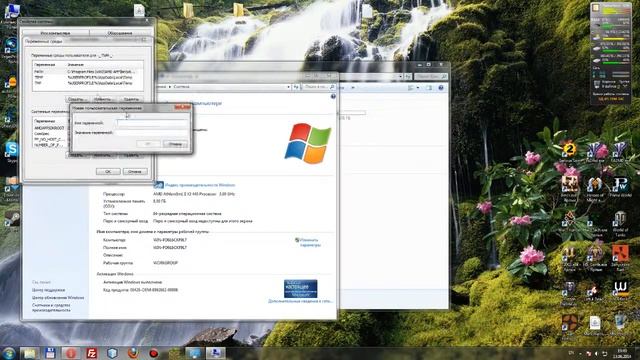The height and width of the screenshot is (360, 640).
Task: Select the Path user variable row
Action: pos(88,71)
